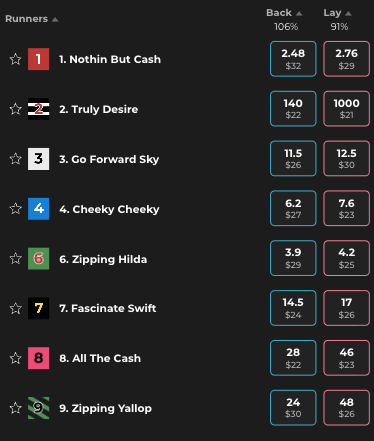The width and height of the screenshot is (374, 441).
Task: Click the blue number 4 silk icon
Action: (38, 209)
